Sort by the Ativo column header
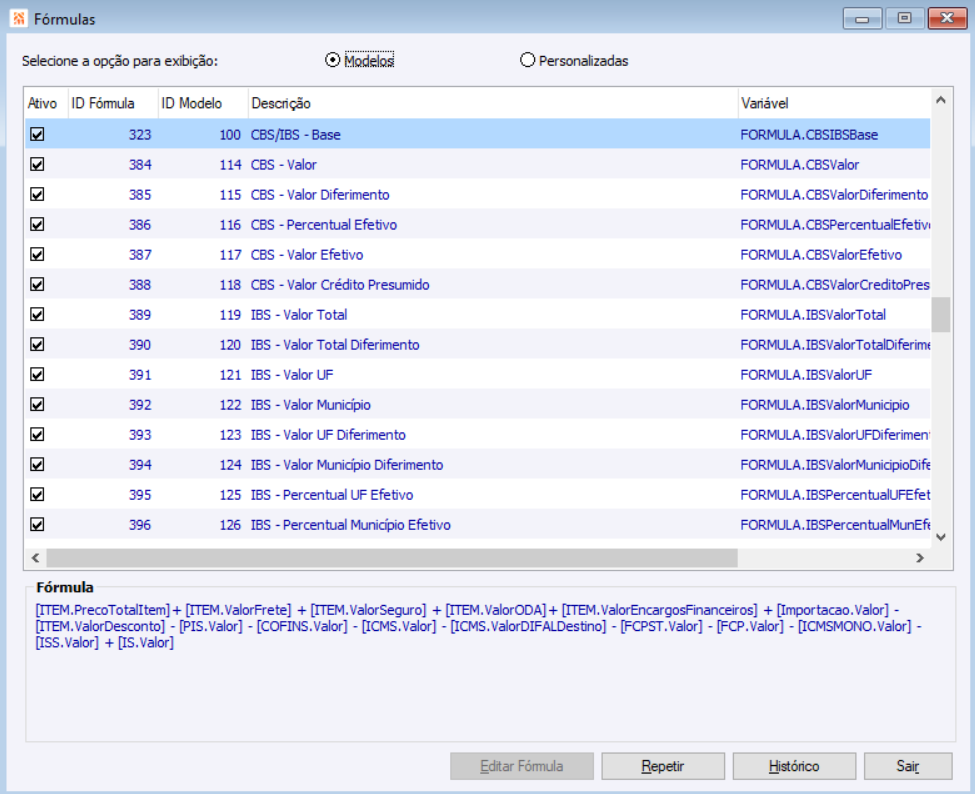This screenshot has width=975, height=794. coord(46,103)
